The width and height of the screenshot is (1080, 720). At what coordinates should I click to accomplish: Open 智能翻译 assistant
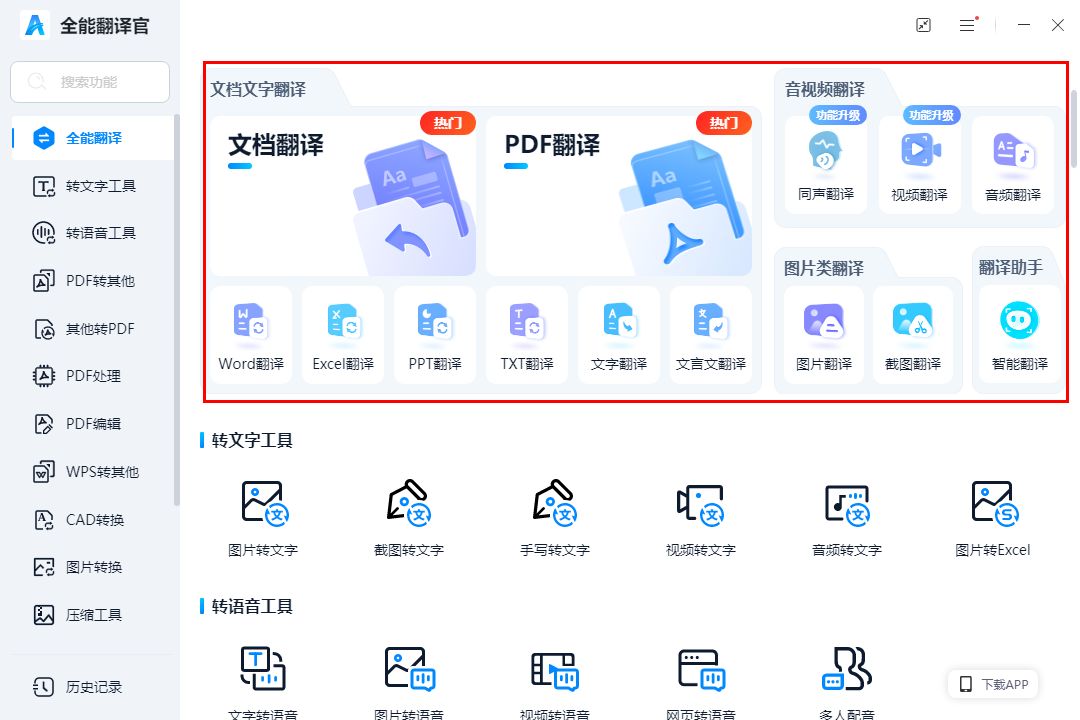coord(1019,335)
